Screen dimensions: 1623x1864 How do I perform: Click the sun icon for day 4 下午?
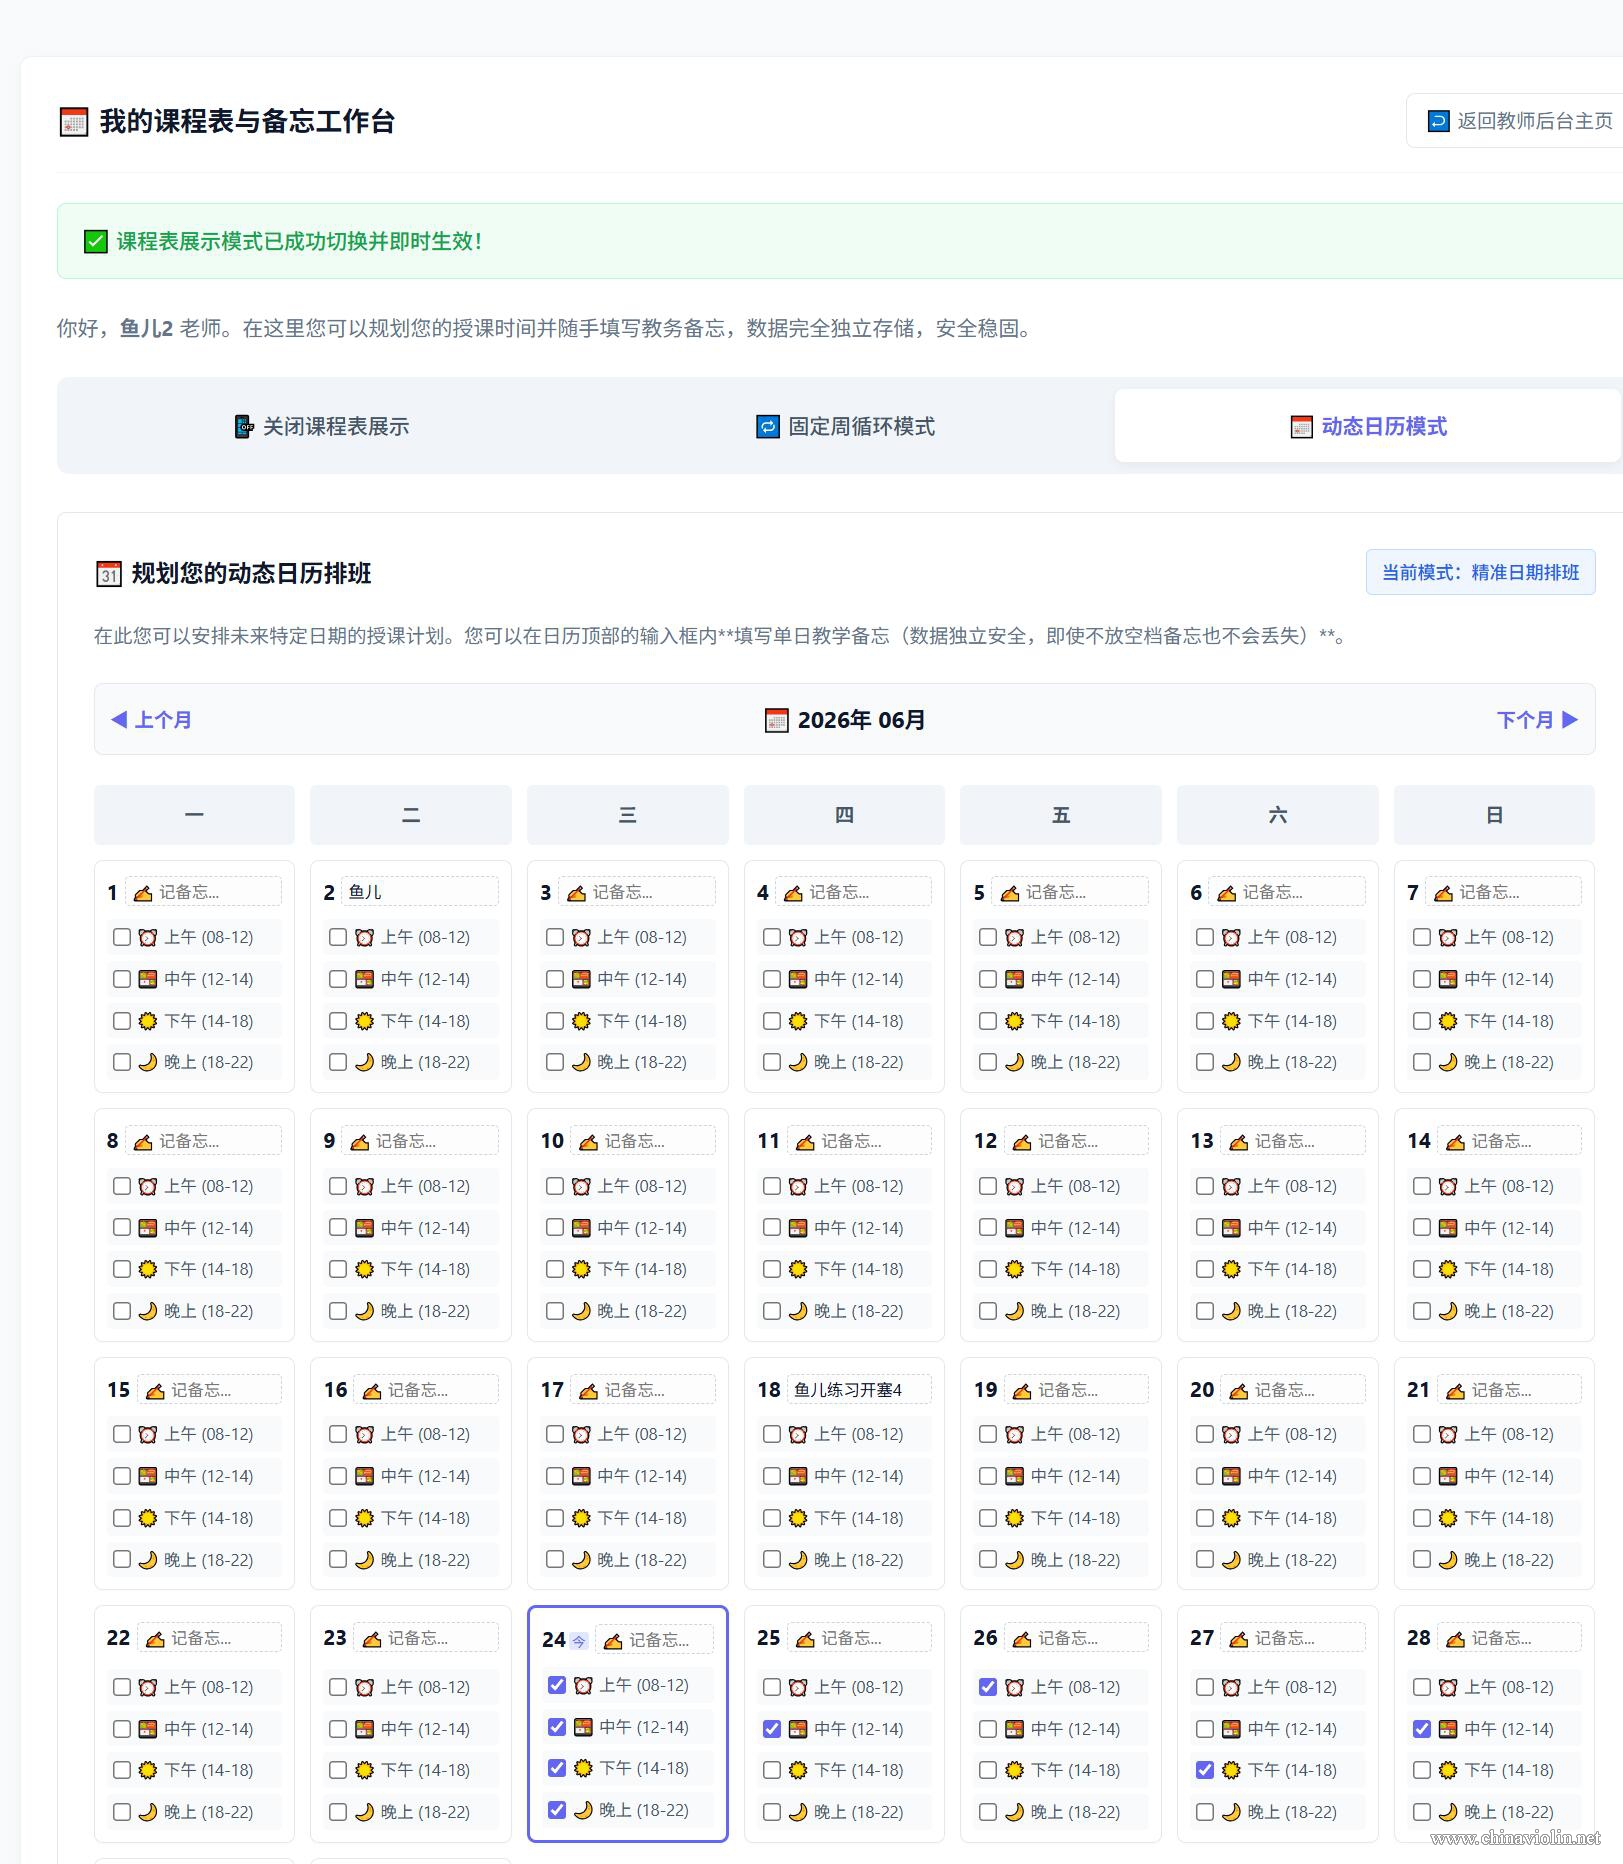(x=798, y=1022)
